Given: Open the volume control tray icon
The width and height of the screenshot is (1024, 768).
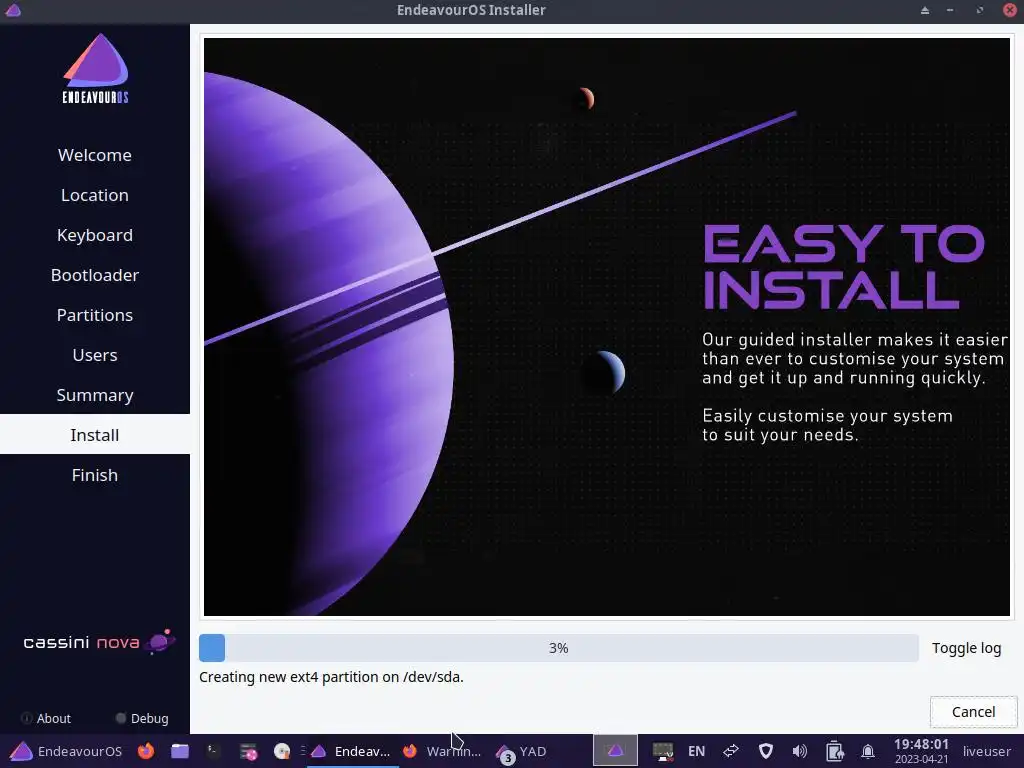Looking at the screenshot, I should [x=800, y=751].
